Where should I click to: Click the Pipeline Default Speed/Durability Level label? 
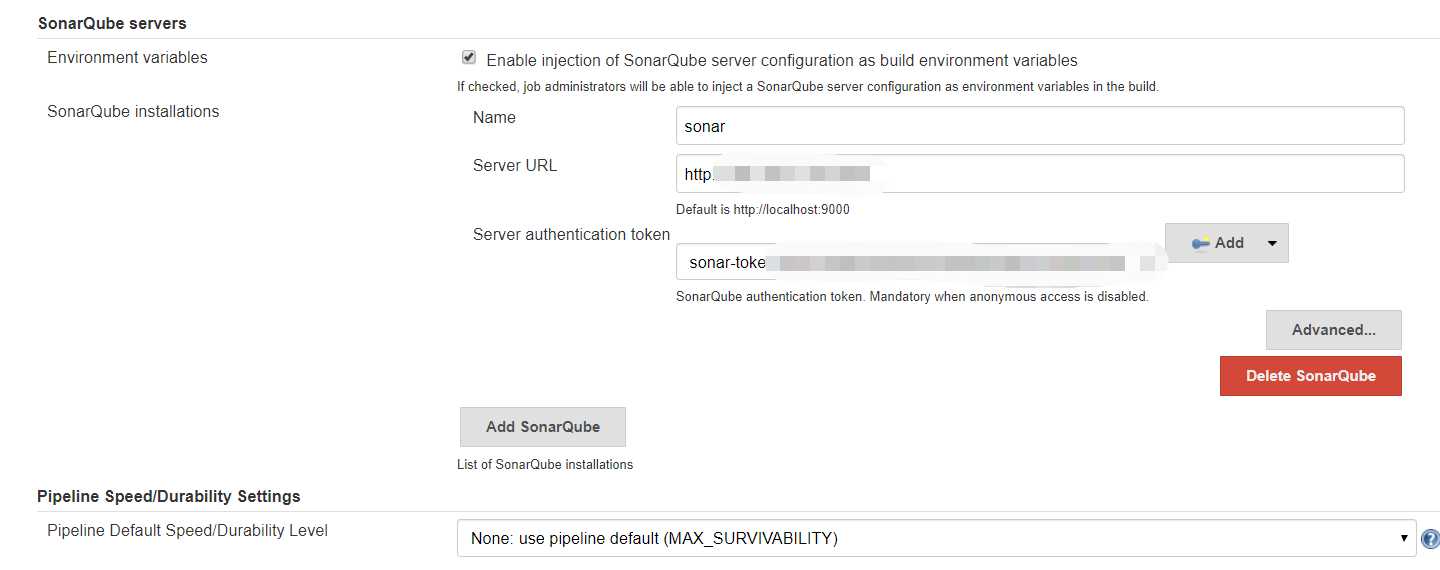[187, 530]
